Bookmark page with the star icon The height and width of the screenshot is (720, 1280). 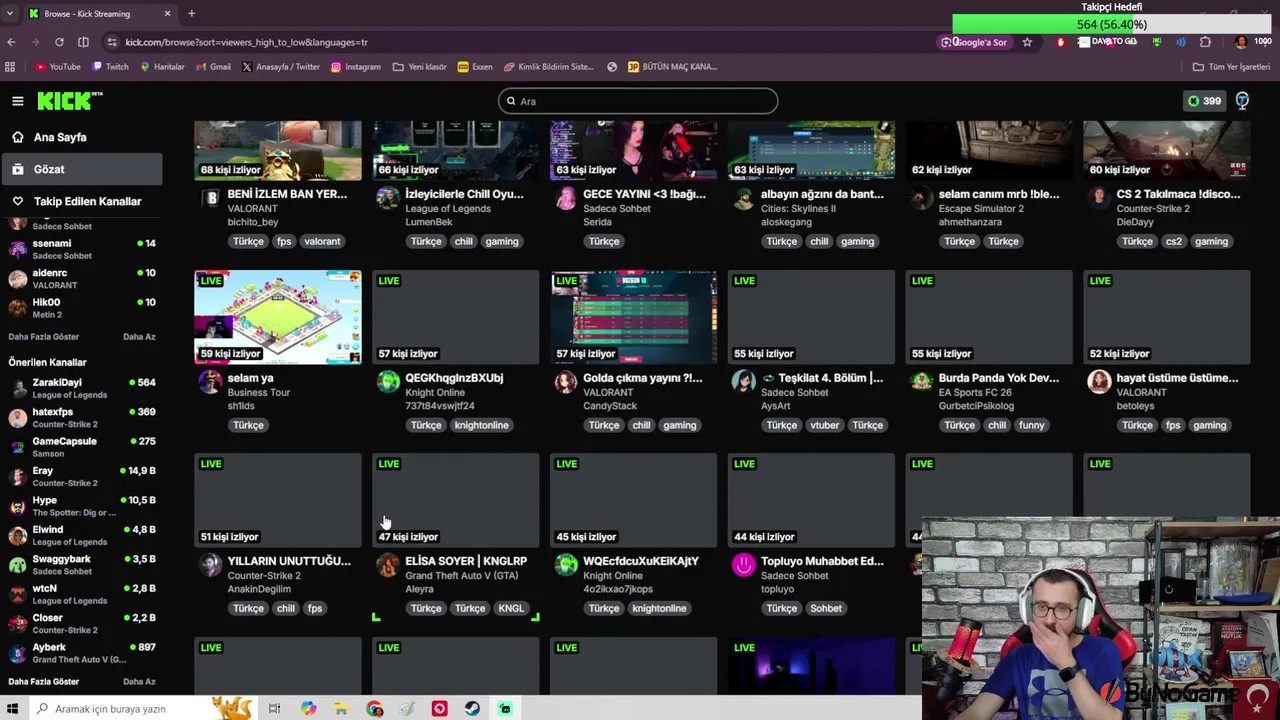click(1027, 42)
